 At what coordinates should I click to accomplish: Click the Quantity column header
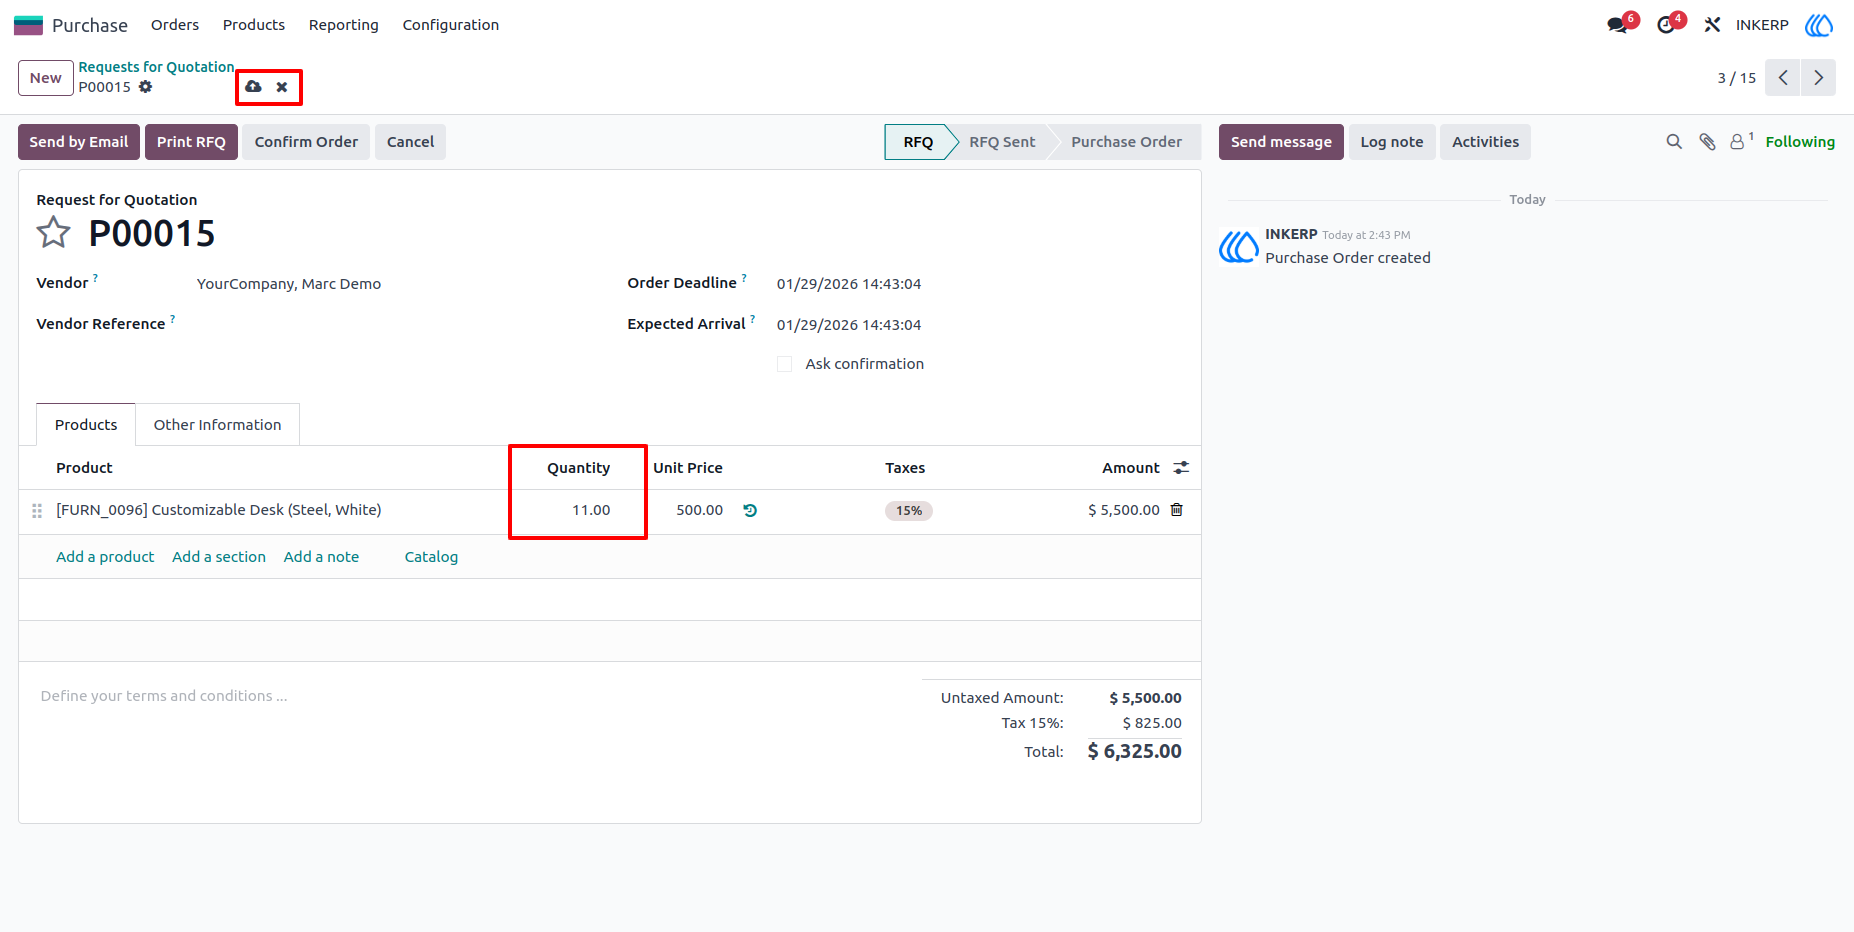(578, 468)
